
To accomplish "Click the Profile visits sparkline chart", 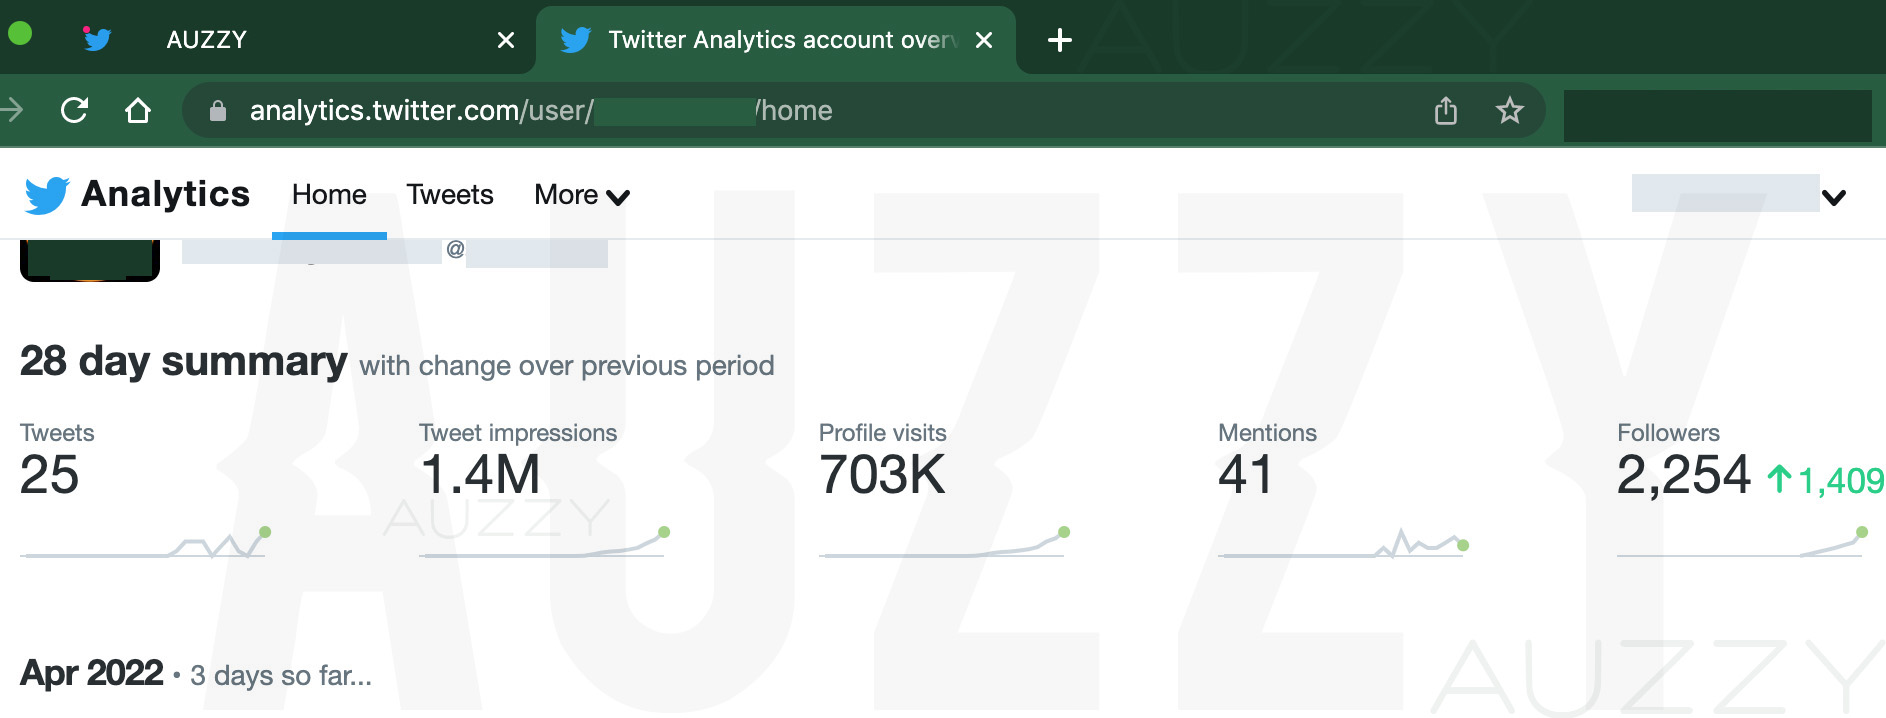I will (x=944, y=543).
